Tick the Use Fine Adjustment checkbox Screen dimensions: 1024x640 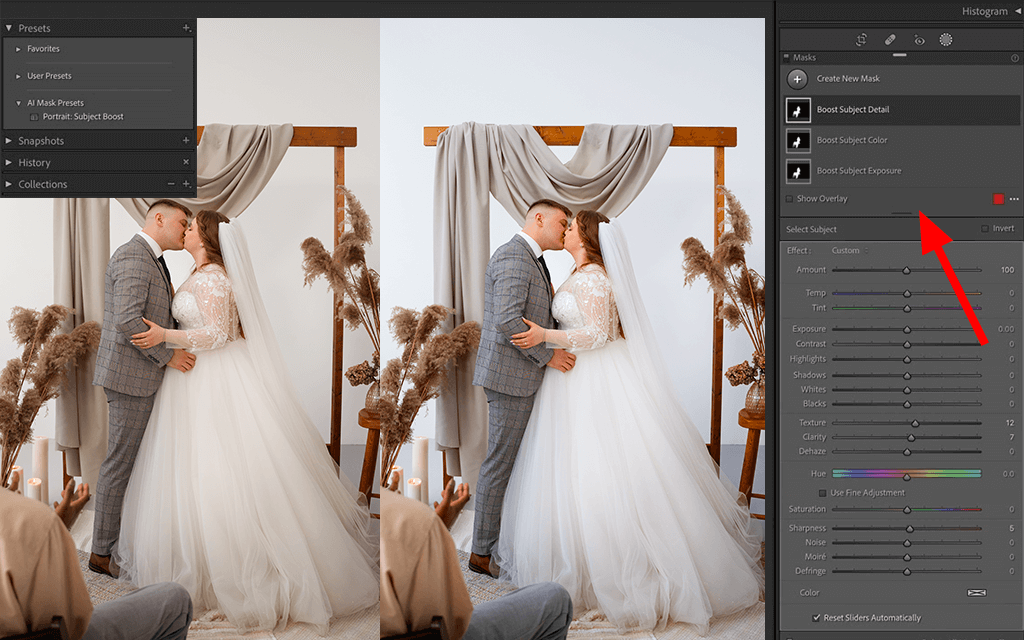823,493
